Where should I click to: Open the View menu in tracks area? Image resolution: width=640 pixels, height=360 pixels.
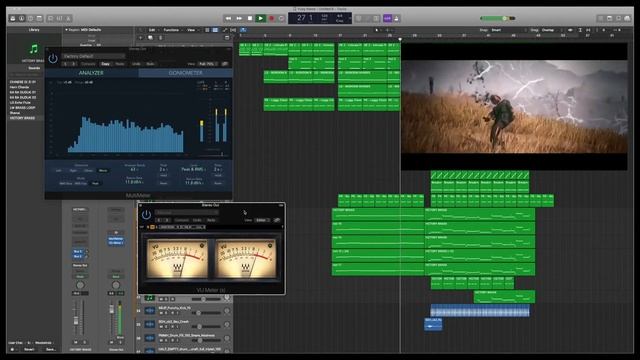(191, 30)
